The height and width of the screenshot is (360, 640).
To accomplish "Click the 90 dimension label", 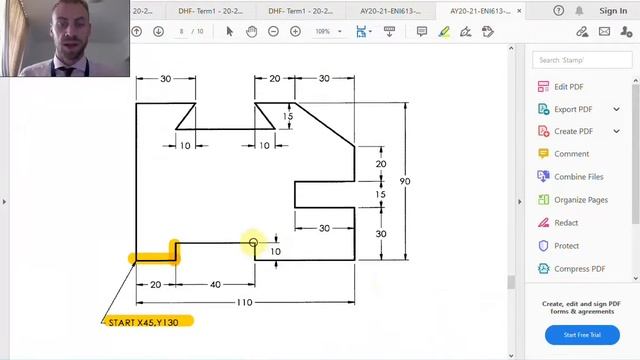I will [x=405, y=181].
